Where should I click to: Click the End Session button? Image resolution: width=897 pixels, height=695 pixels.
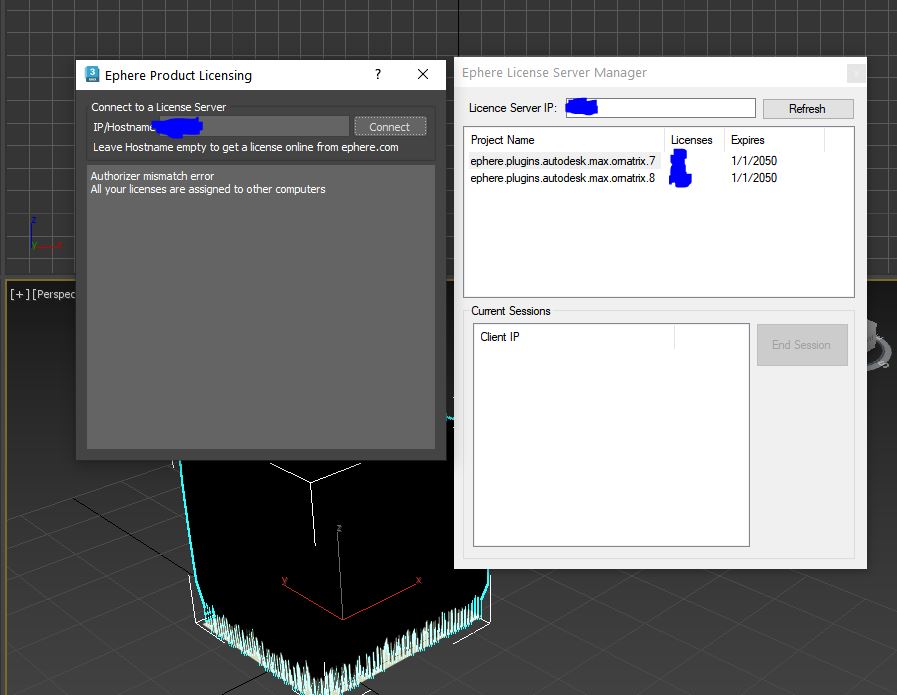pos(801,345)
